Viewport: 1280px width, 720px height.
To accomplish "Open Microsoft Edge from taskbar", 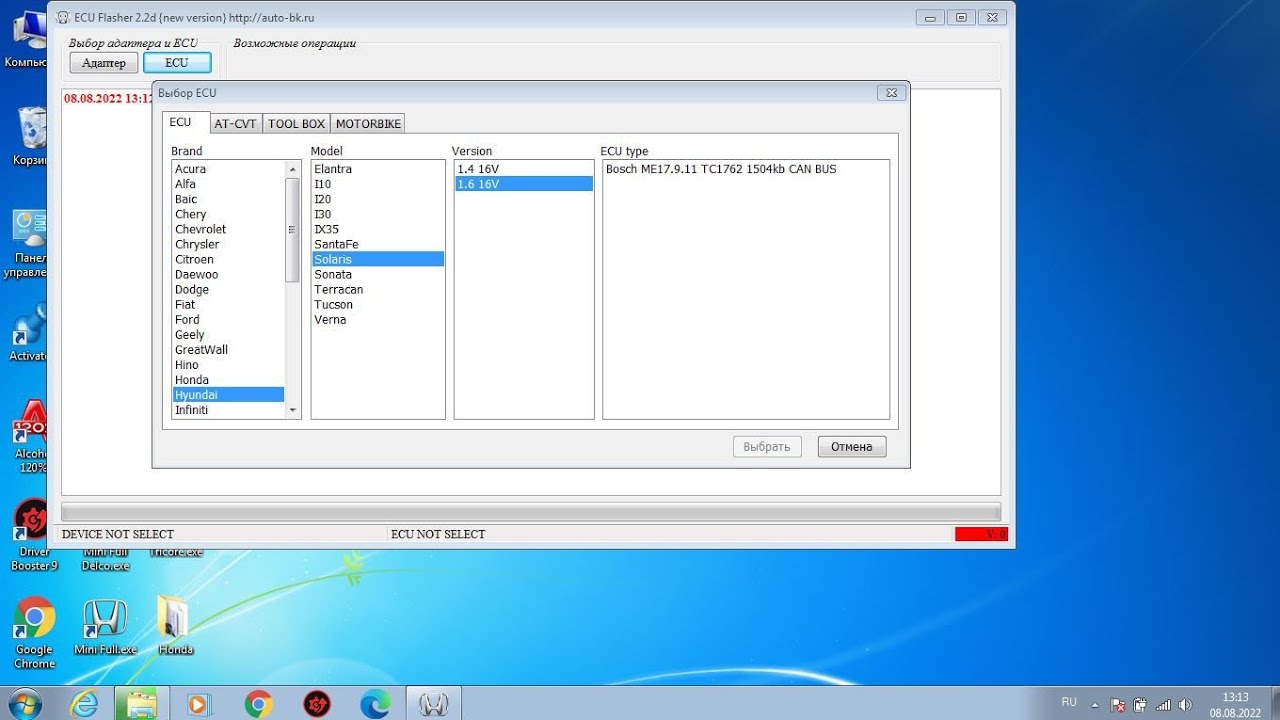I will 375,704.
